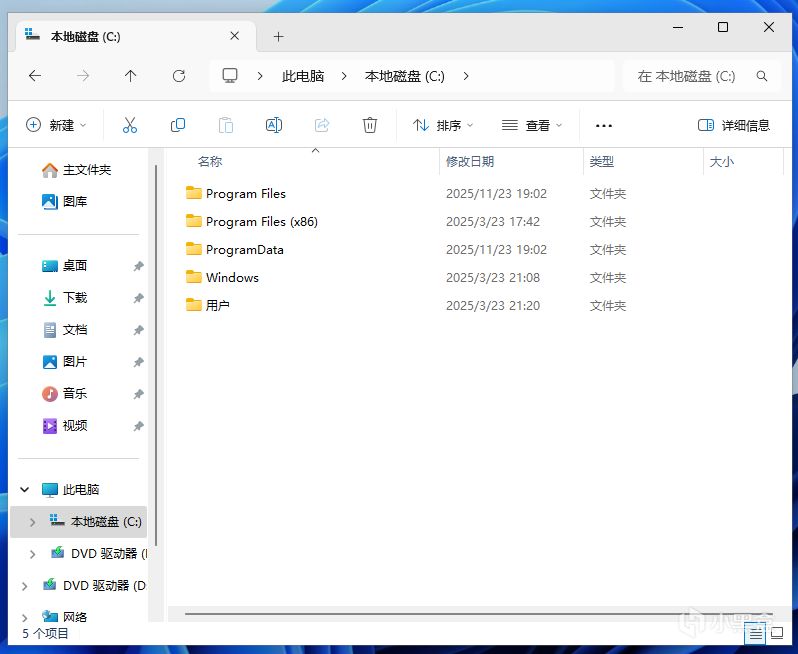This screenshot has height=654, width=798.
Task: Click the Cut scissors icon
Action: [x=130, y=125]
